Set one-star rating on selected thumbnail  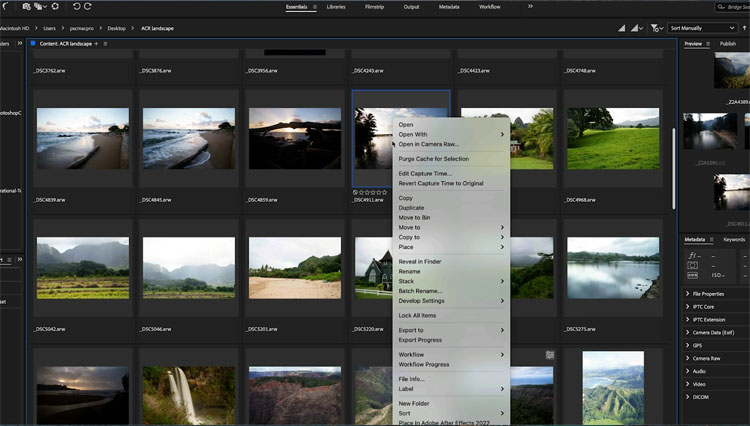click(361, 192)
